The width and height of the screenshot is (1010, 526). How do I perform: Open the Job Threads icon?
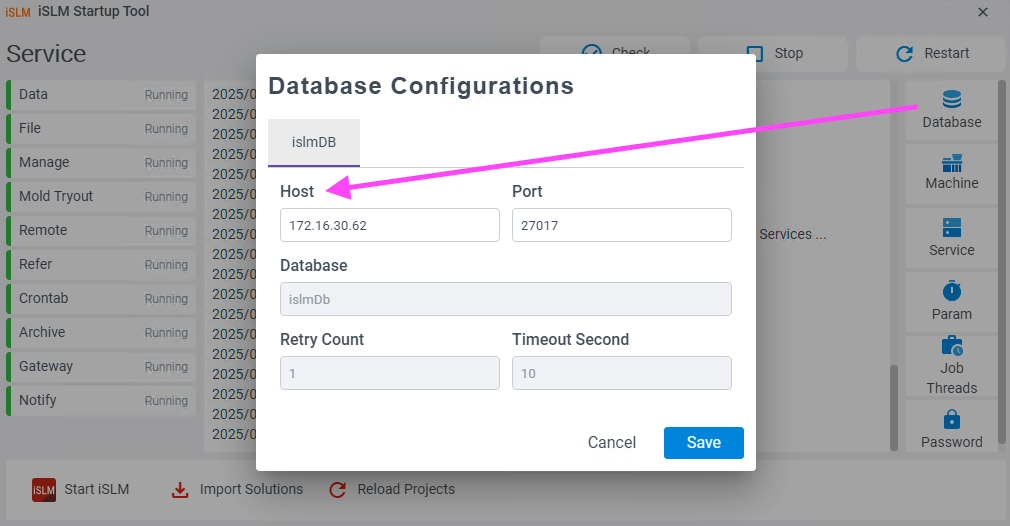click(951, 346)
